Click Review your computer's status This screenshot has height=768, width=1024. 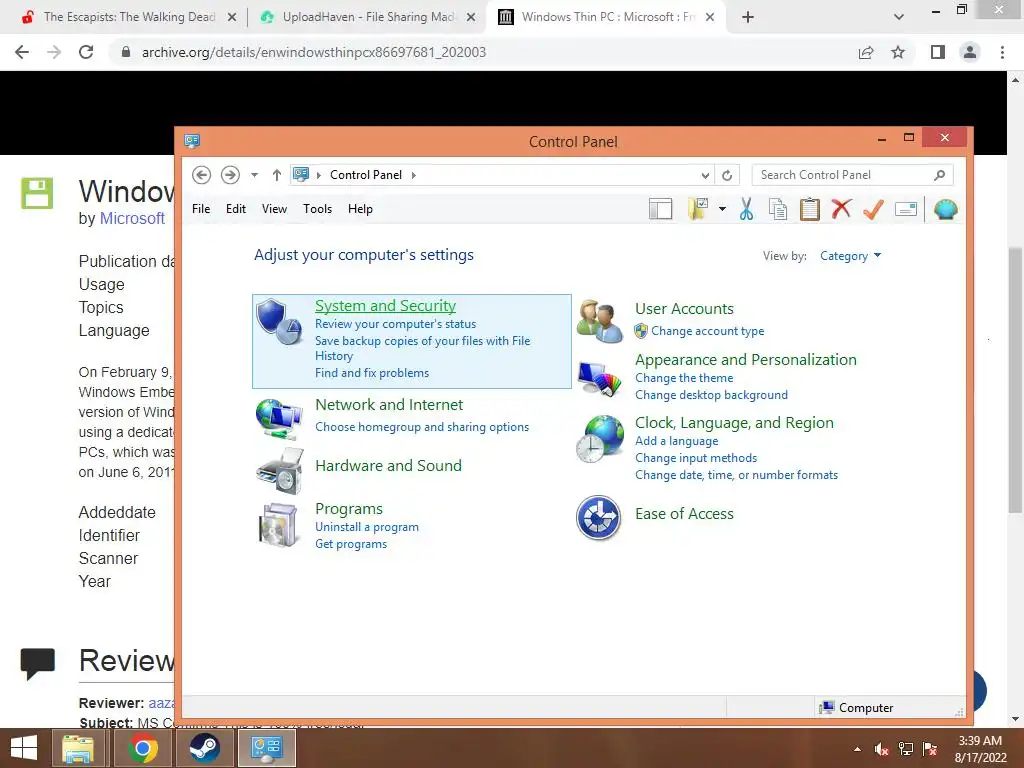(x=396, y=324)
